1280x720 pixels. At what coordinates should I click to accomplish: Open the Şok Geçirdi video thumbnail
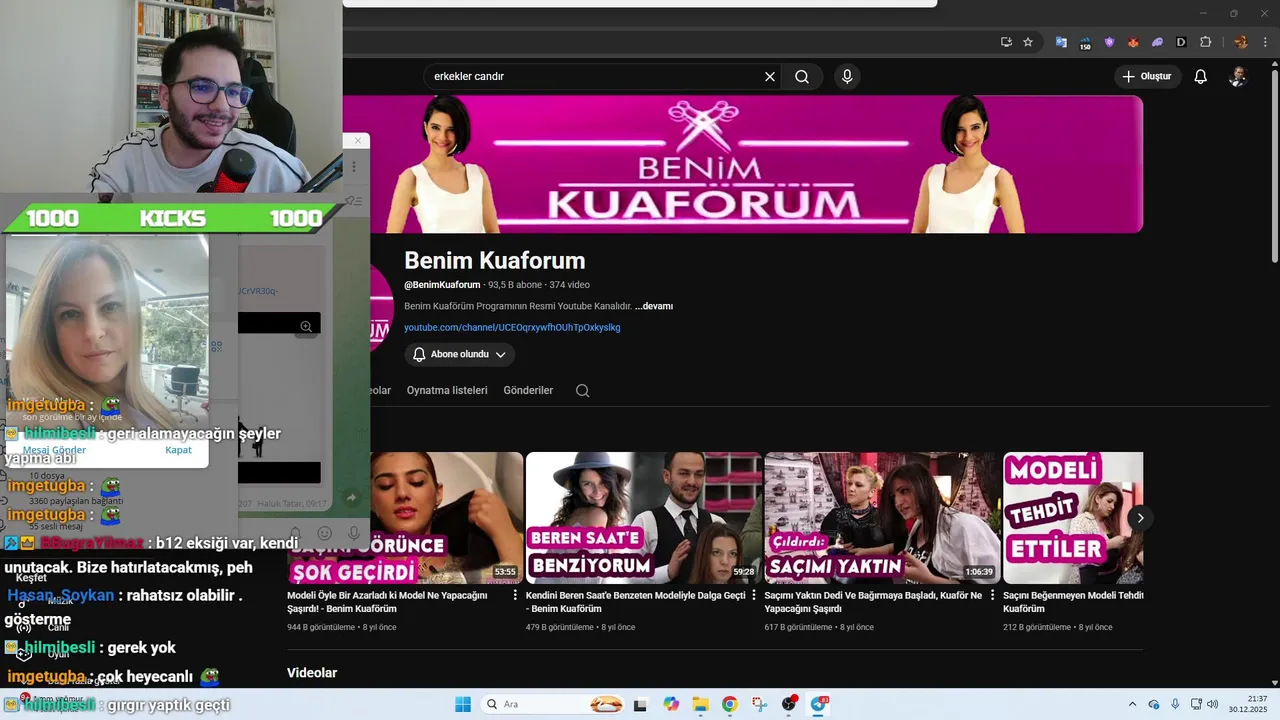pyautogui.click(x=405, y=518)
